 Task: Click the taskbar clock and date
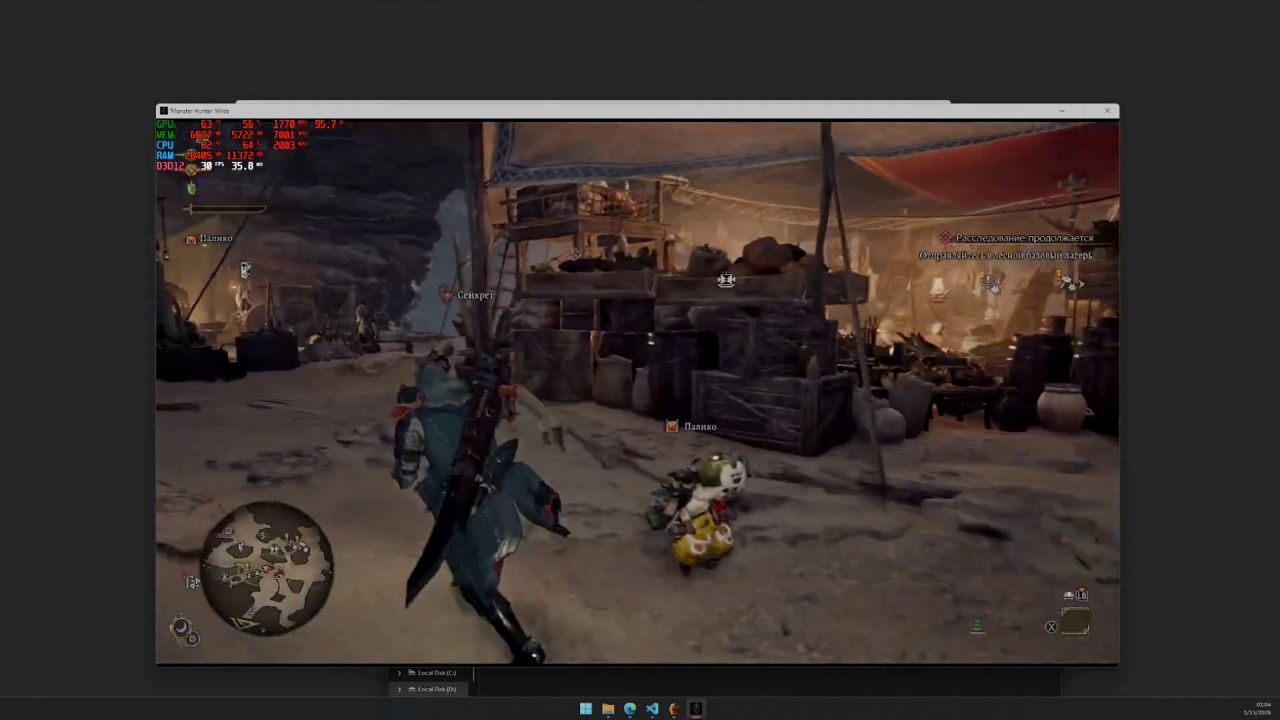pos(1257,709)
